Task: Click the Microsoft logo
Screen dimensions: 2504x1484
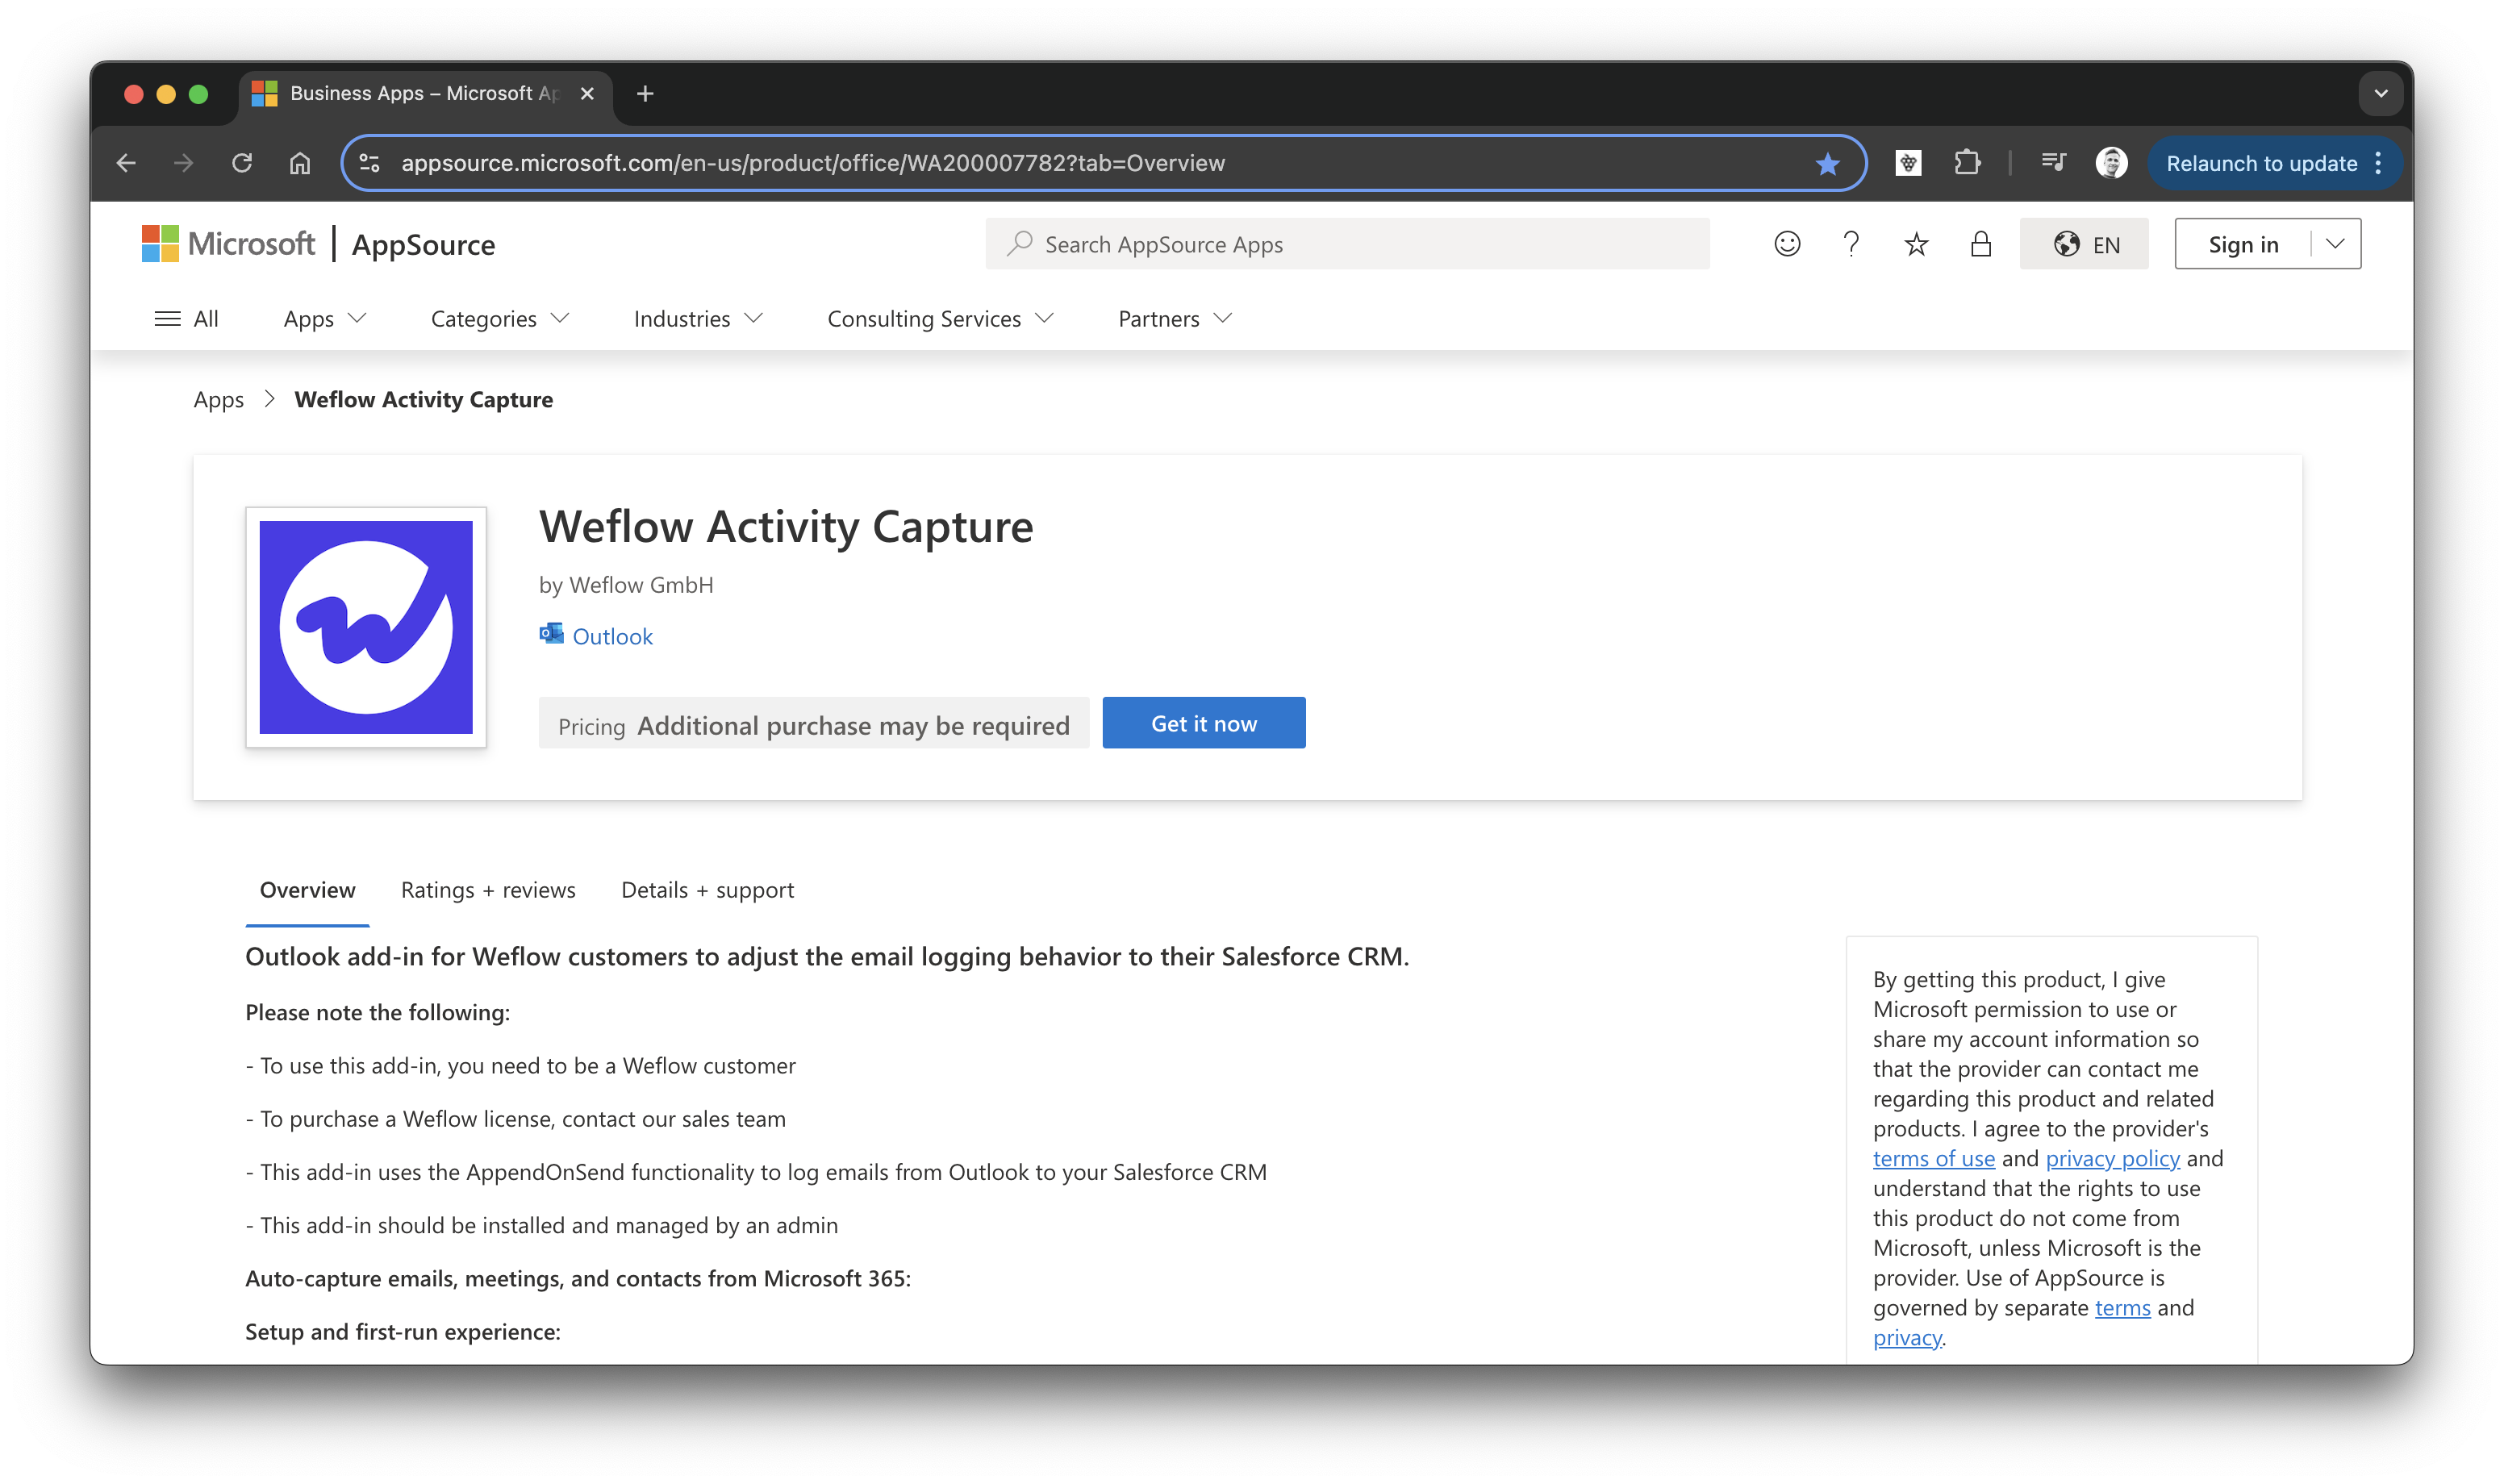Action: click(228, 244)
